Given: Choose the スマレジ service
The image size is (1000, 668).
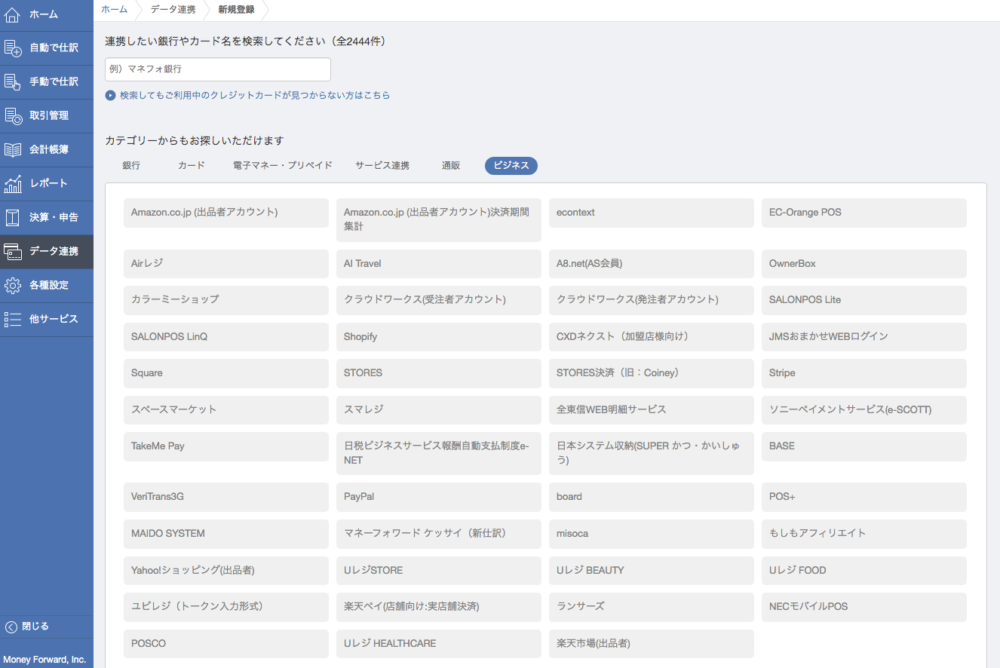Looking at the screenshot, I should [x=439, y=410].
